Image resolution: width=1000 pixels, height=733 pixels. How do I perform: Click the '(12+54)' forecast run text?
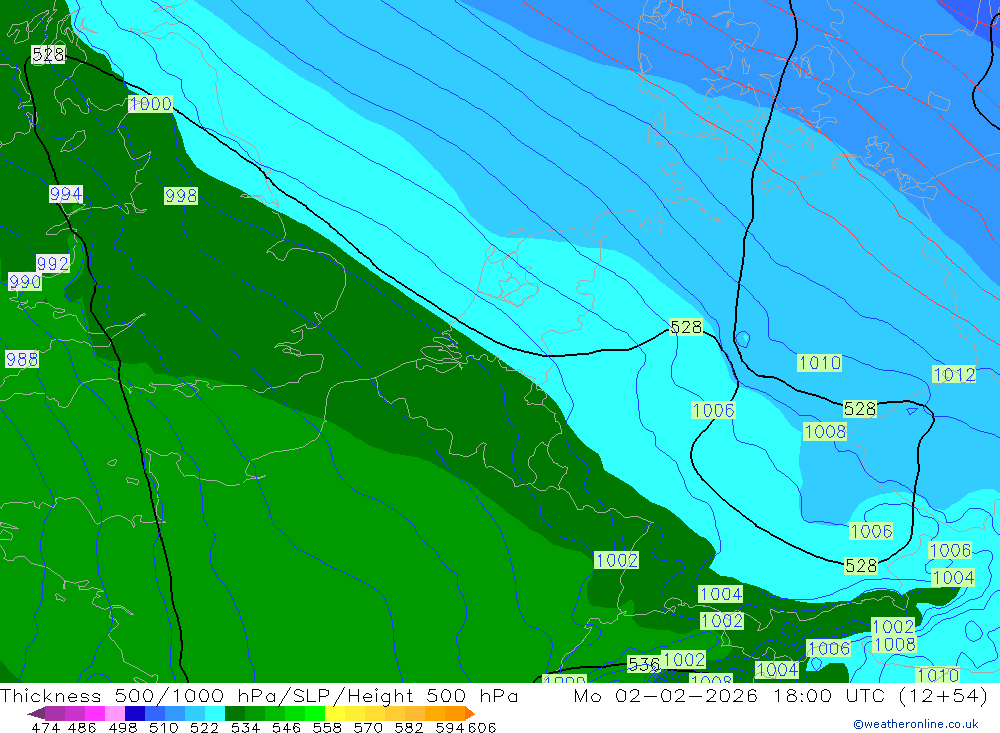[x=943, y=696]
